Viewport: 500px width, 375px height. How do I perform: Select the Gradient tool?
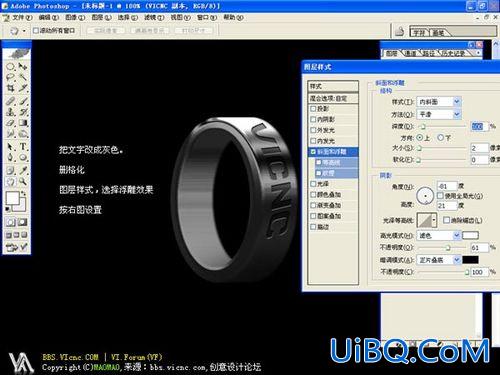(x=23, y=123)
